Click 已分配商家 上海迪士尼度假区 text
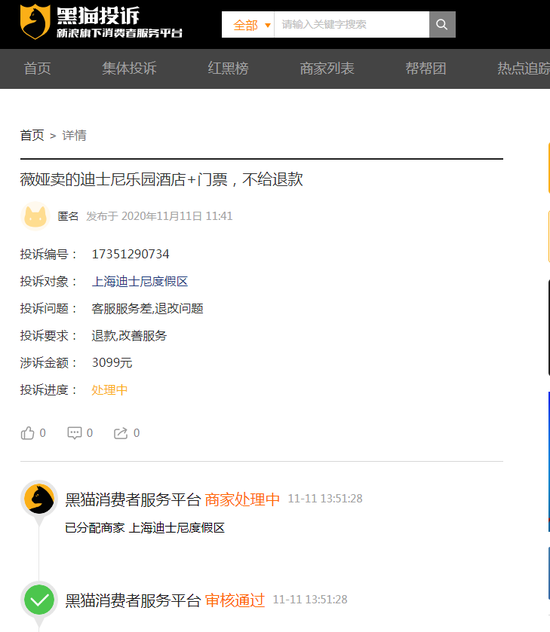550x632 pixels. pyautogui.click(x=145, y=528)
